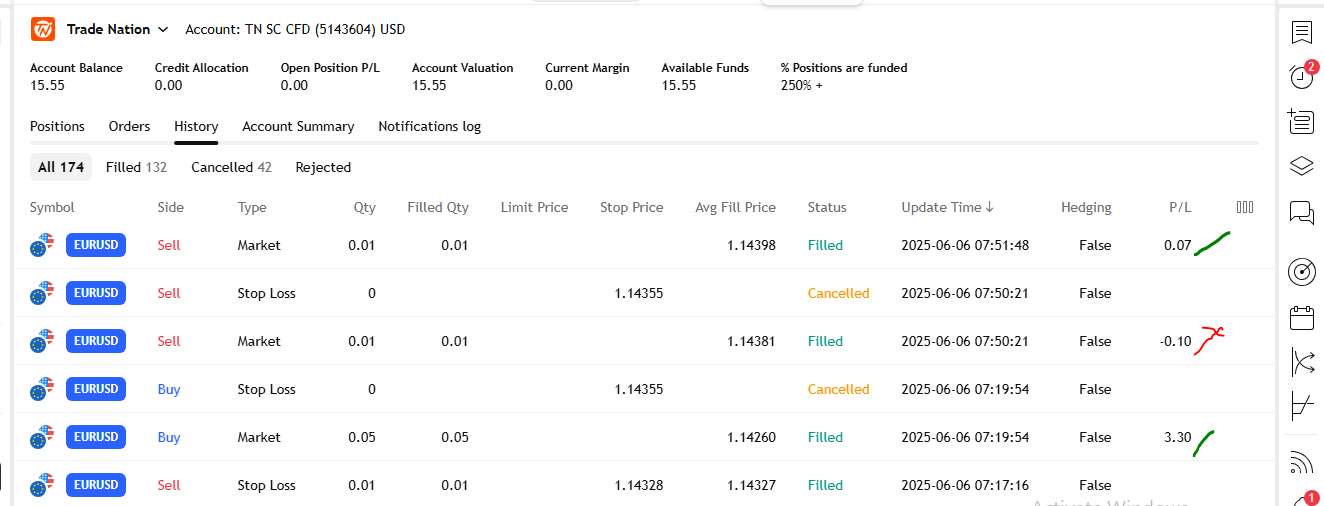Show only Rejected orders
The image size is (1324, 506).
(323, 168)
